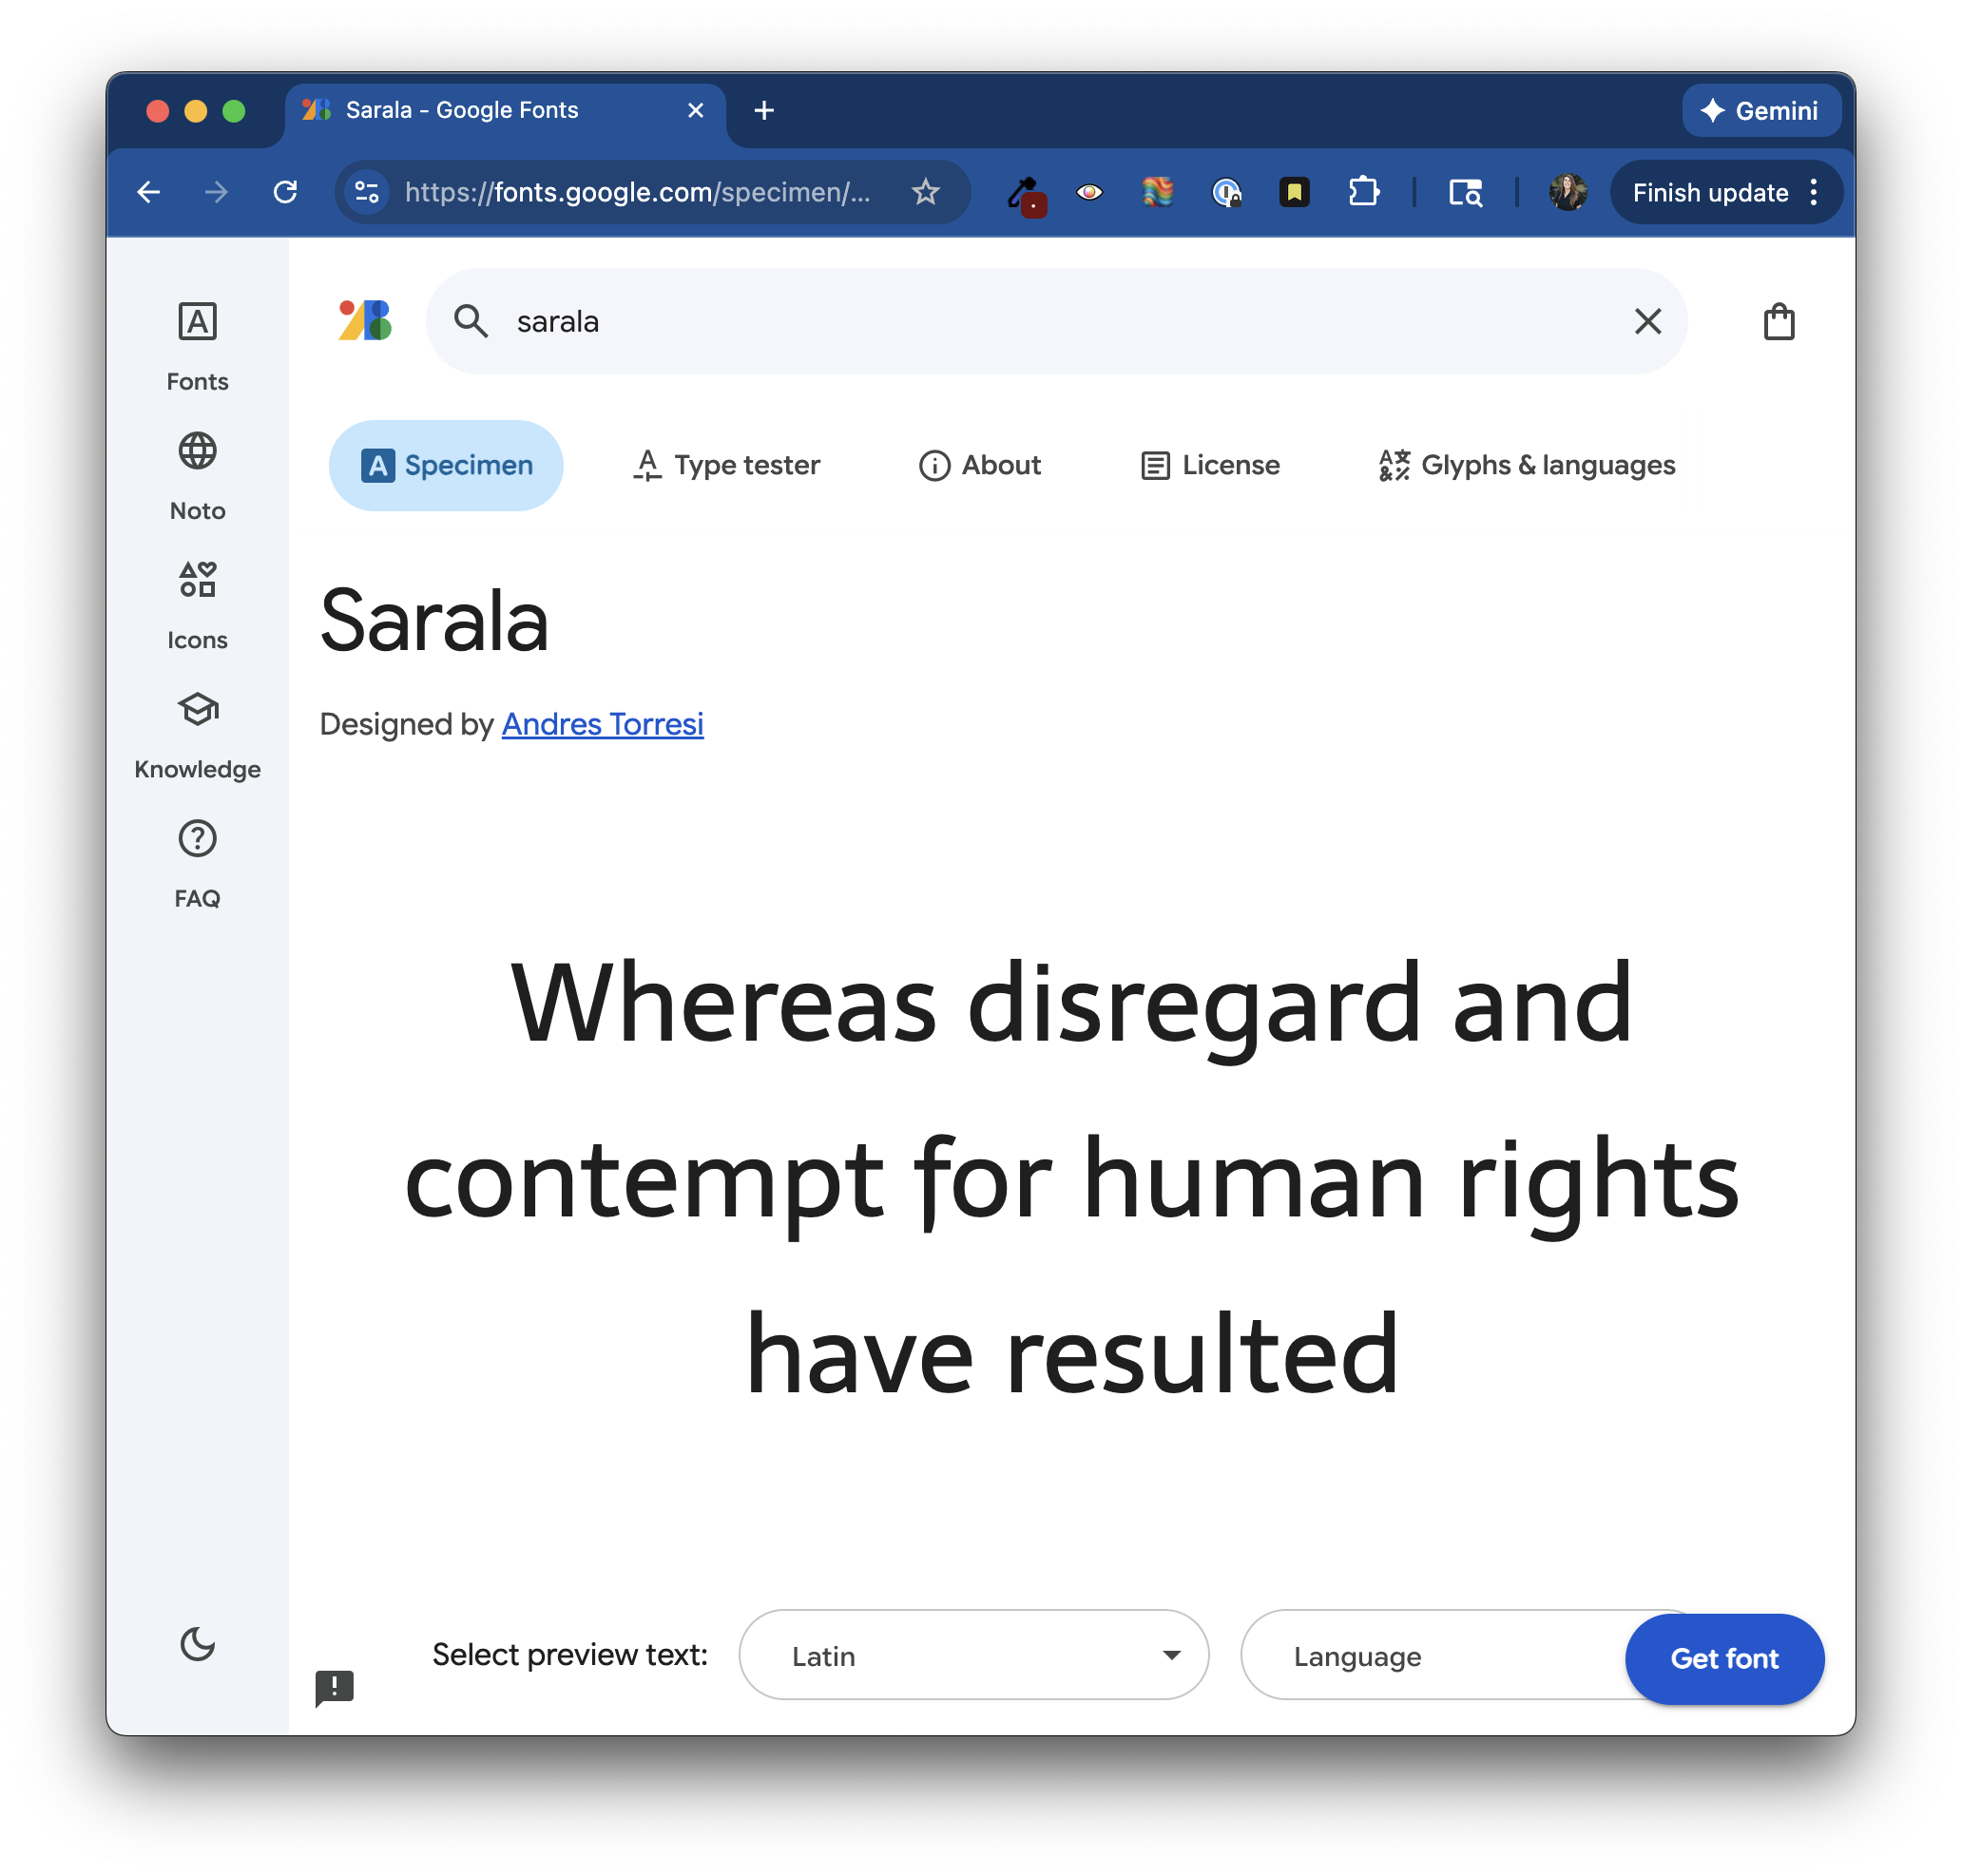Open the License tab
The width and height of the screenshot is (1962, 1876).
click(1210, 465)
